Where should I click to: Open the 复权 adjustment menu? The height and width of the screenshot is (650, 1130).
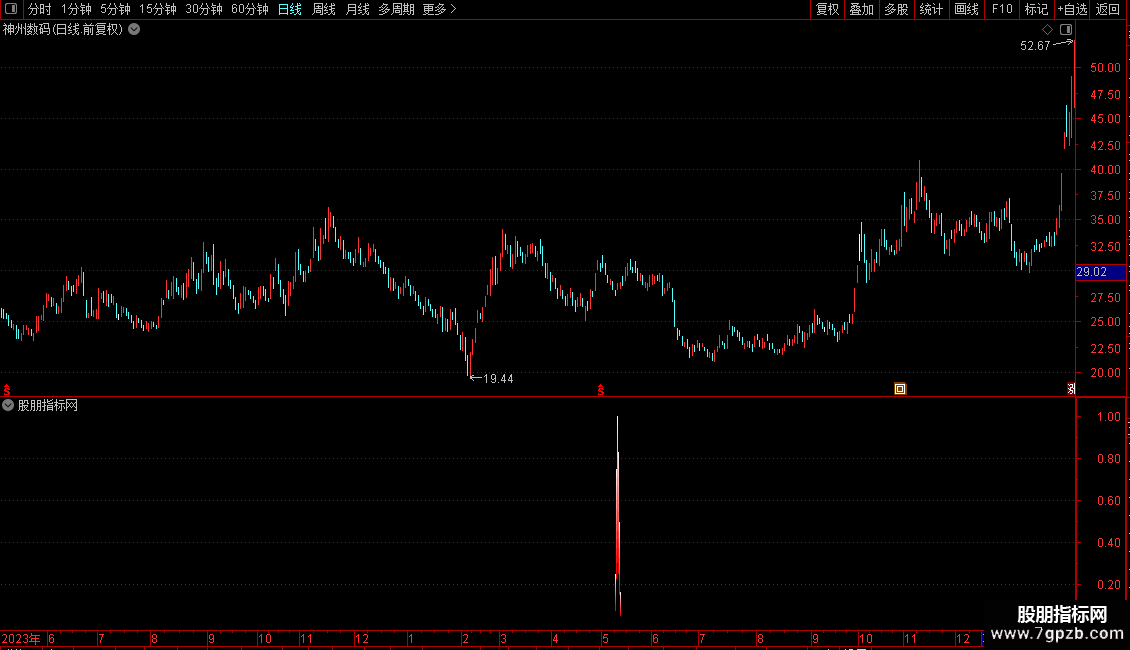tap(827, 9)
